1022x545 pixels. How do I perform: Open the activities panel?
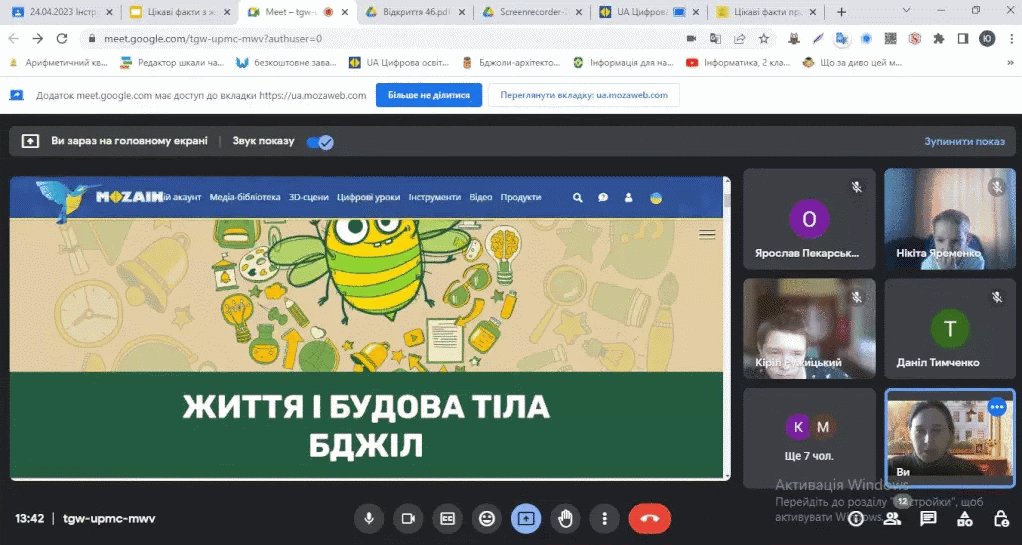pyautogui.click(x=965, y=519)
